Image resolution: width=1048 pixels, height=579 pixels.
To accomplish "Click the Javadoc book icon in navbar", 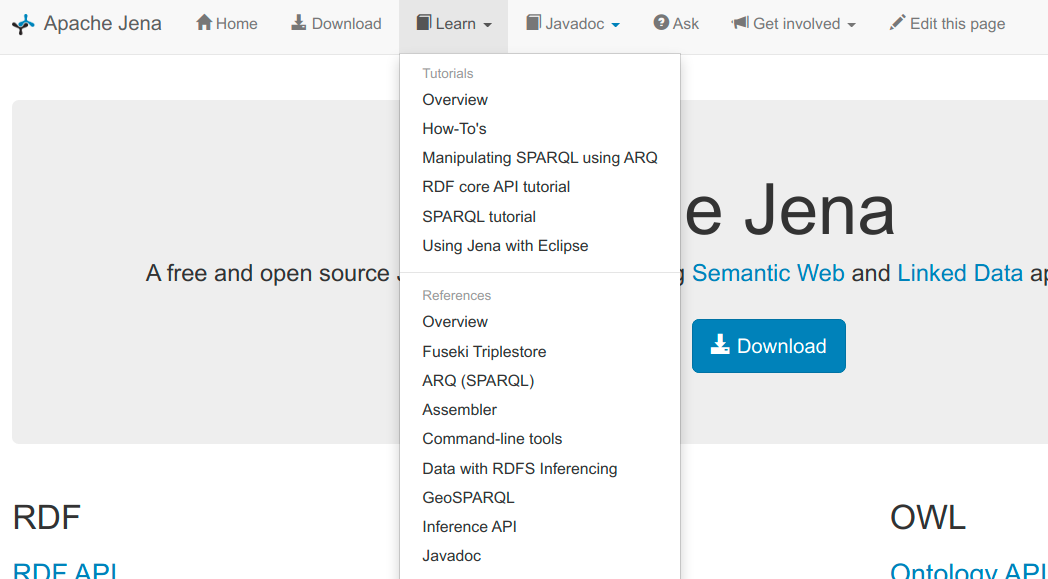I will [533, 23].
